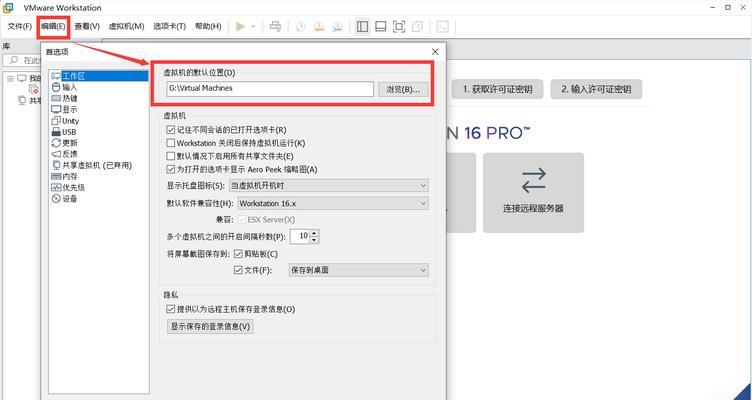The width and height of the screenshot is (752, 400).
Task: Click the seconds value field showing 10
Action: pos(300,236)
